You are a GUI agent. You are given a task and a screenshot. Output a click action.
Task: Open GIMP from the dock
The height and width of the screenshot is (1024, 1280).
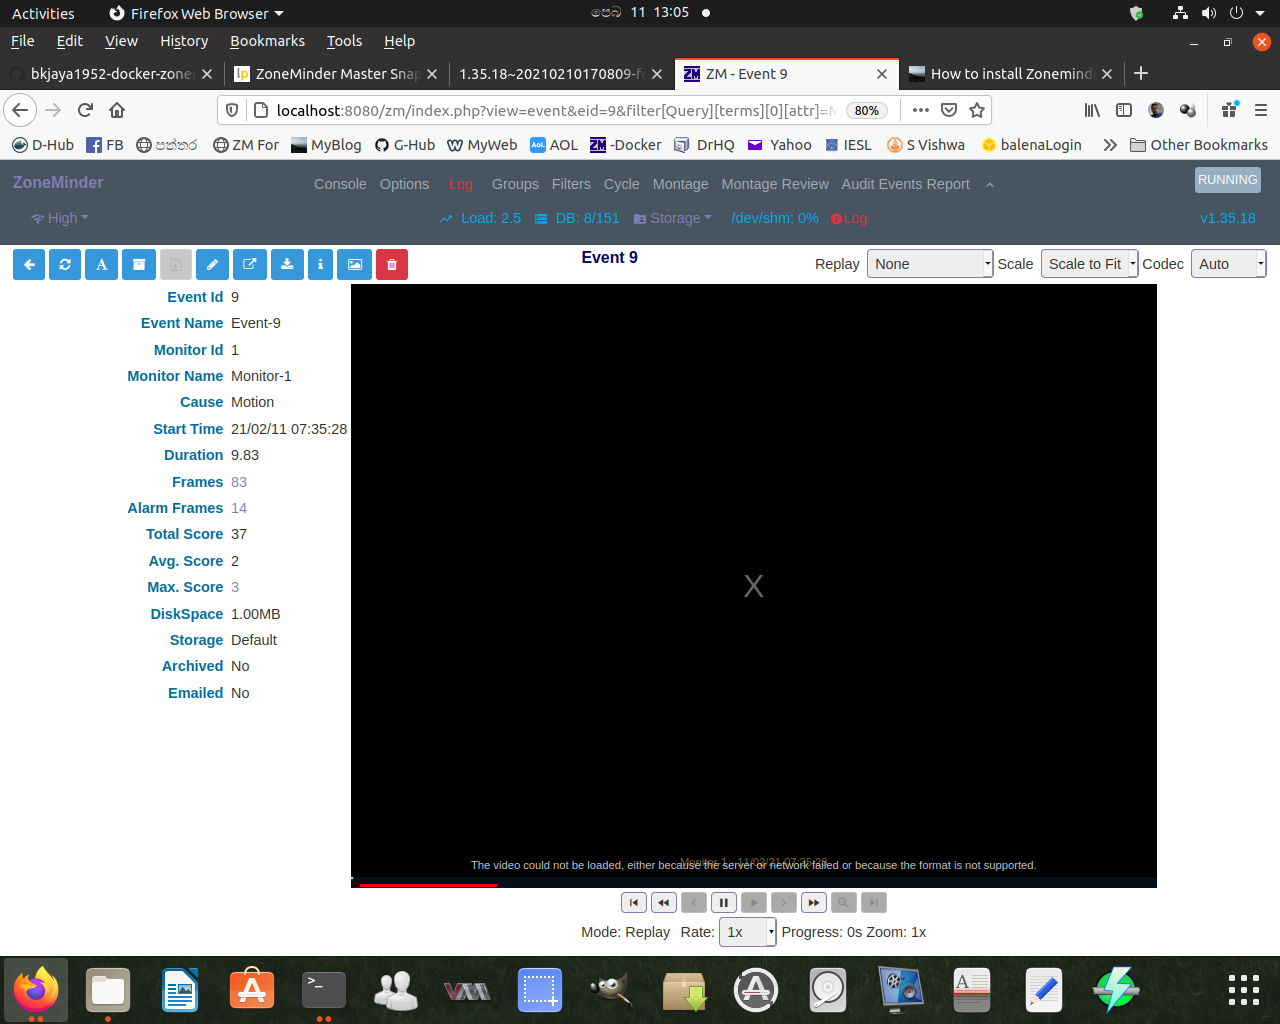[612, 990]
